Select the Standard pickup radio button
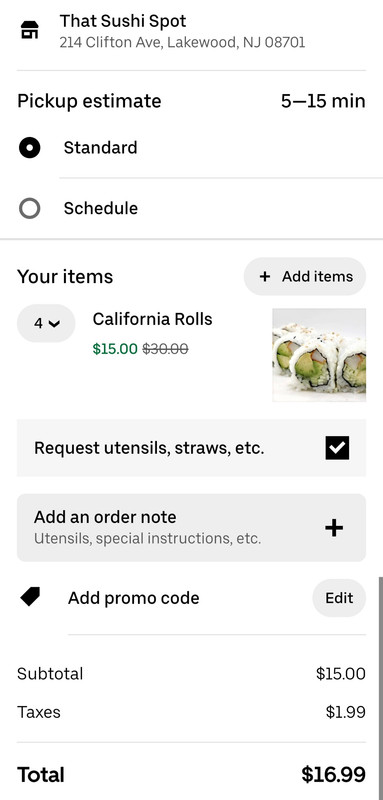Screen dimensions: 383x800 (x=30, y=148)
